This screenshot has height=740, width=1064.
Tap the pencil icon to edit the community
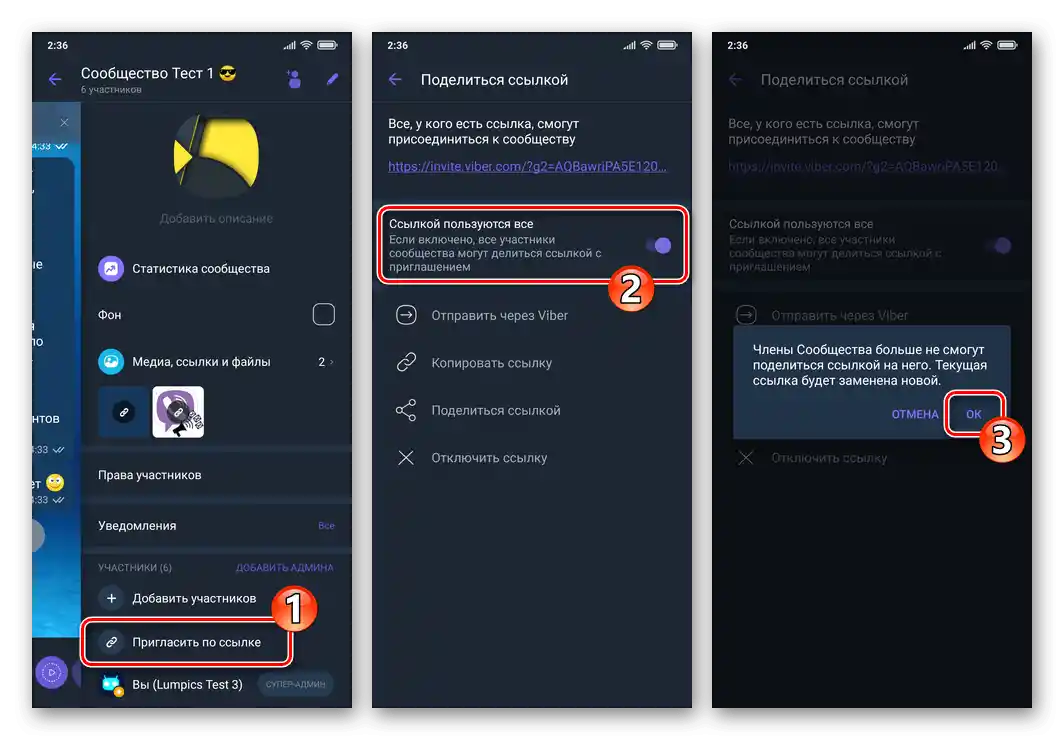[332, 79]
